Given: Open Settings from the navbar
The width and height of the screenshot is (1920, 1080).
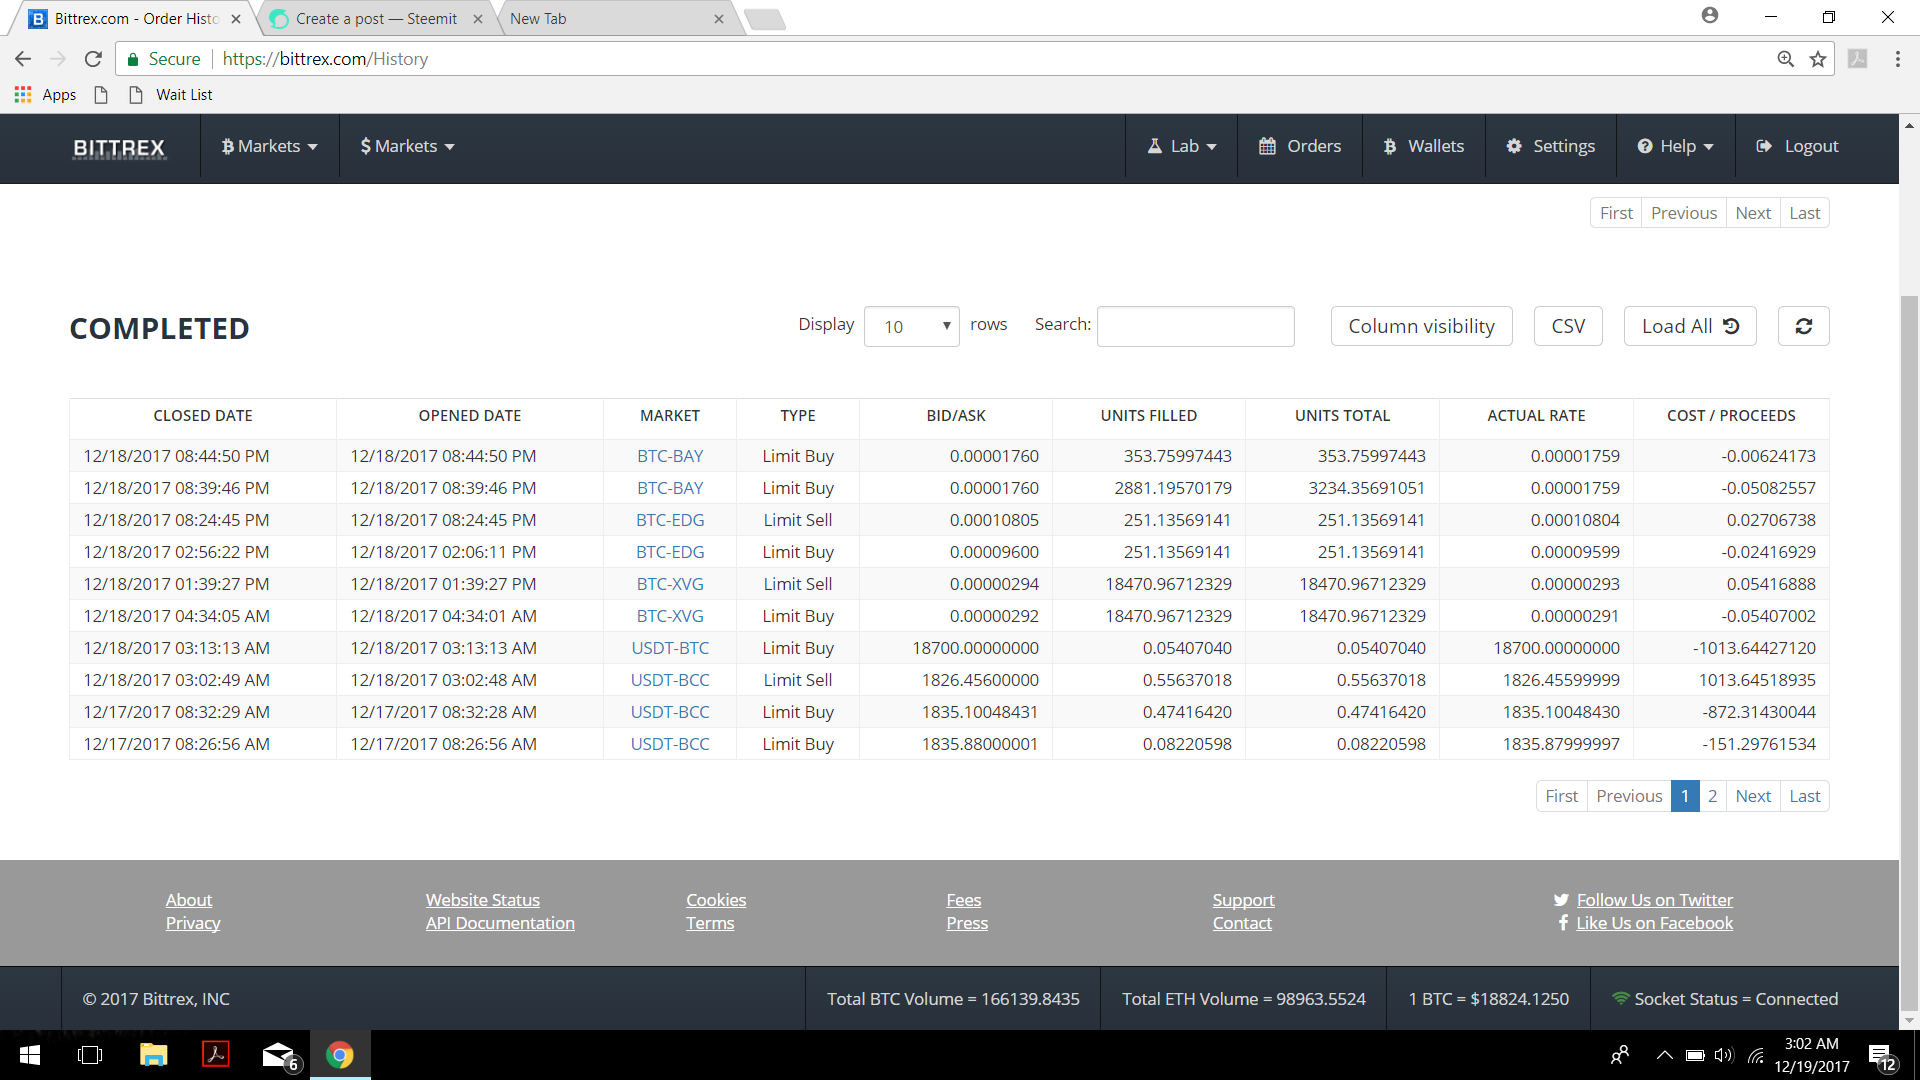Looking at the screenshot, I should pyautogui.click(x=1550, y=146).
